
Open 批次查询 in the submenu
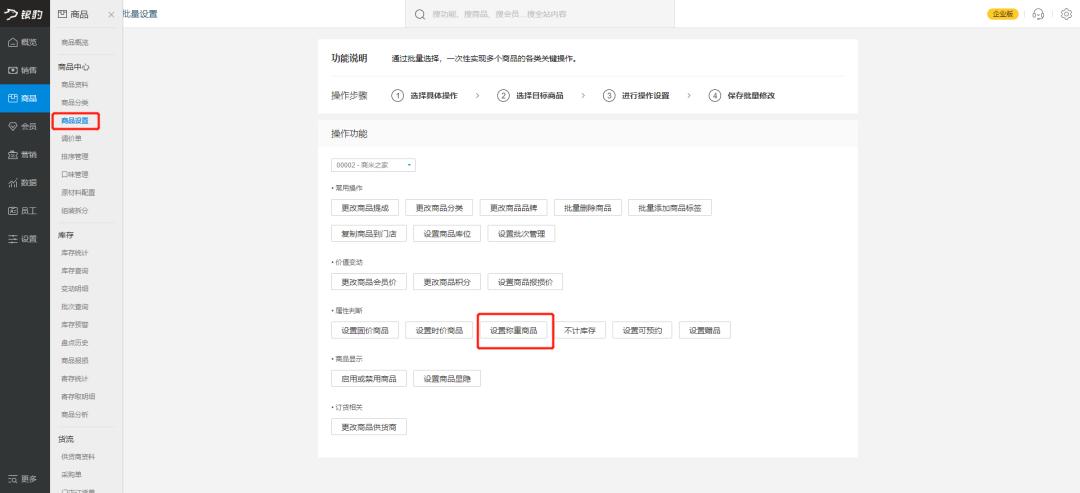[x=74, y=306]
